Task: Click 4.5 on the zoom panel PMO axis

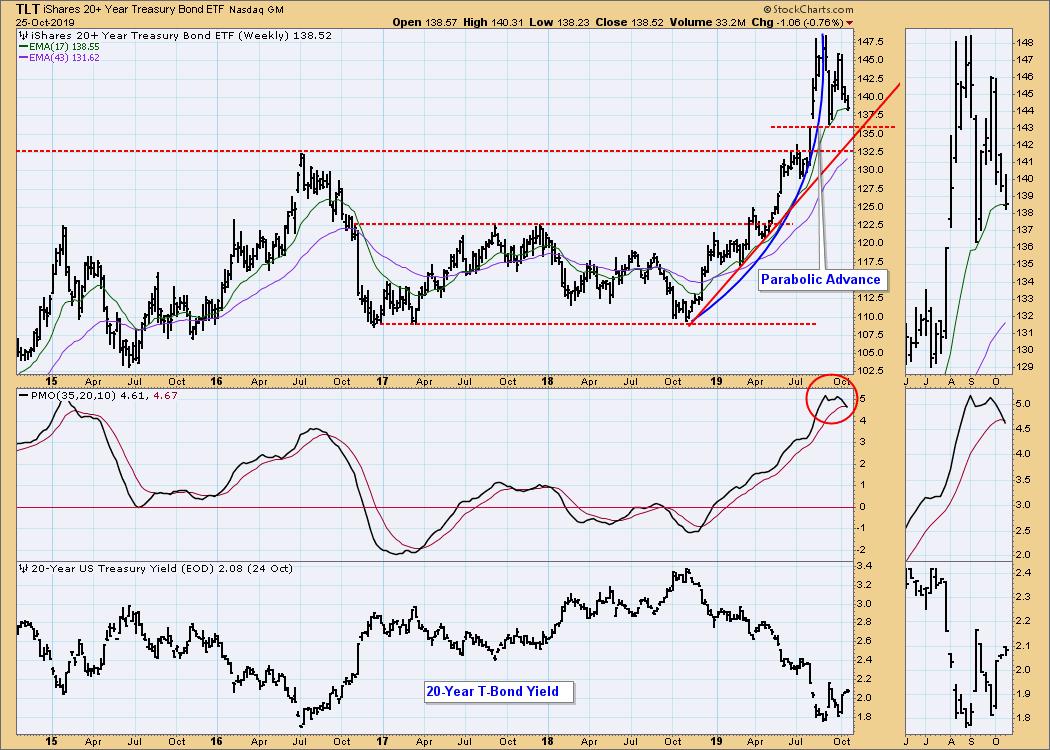Action: pos(1023,429)
